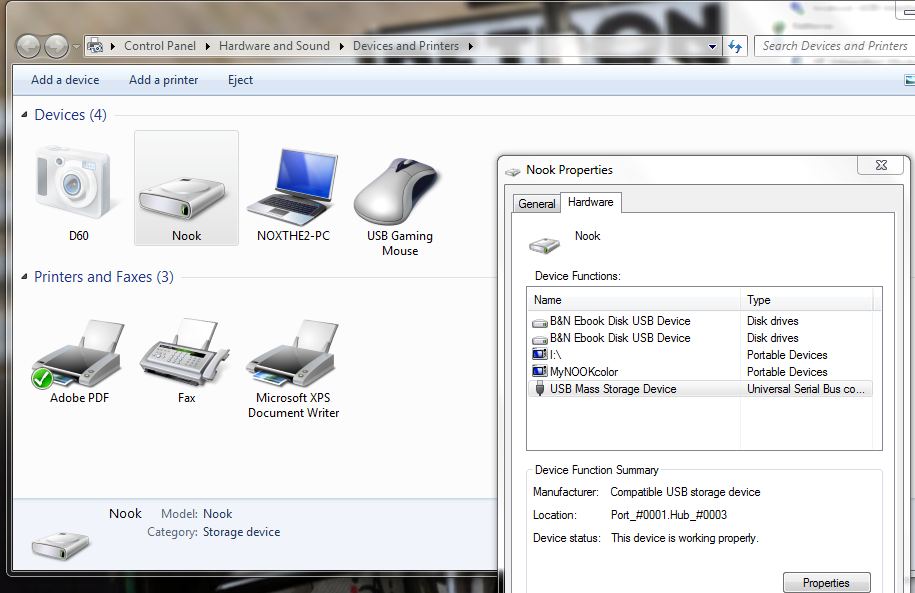Click the view options icon in toolbar
The image size is (915, 593).
909,80
